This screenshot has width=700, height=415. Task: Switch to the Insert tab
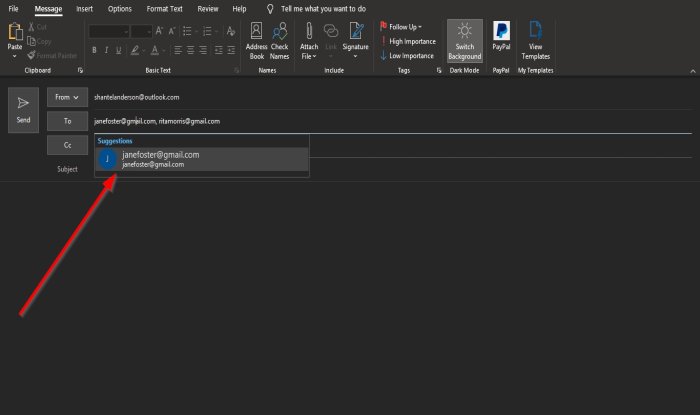click(x=84, y=8)
